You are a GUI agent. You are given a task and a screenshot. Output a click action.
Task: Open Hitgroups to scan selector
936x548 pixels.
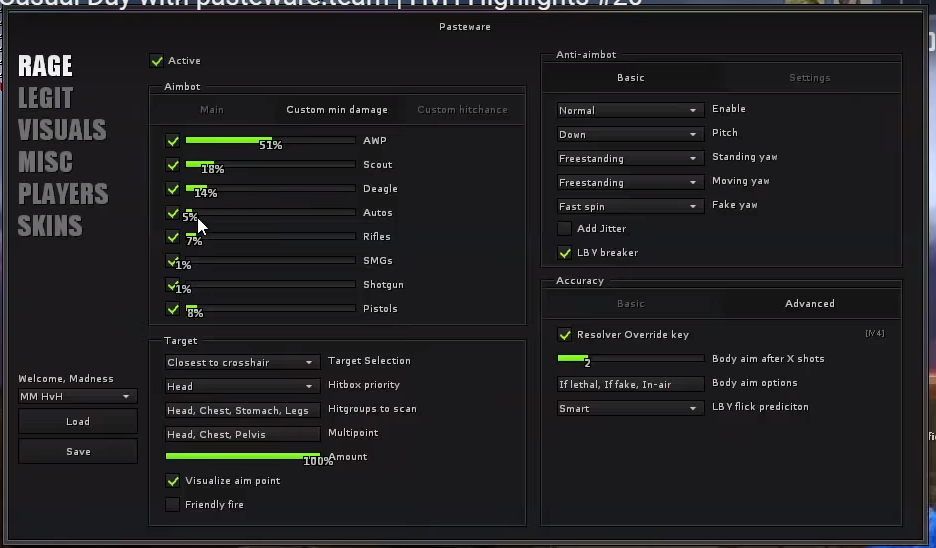(x=242, y=410)
